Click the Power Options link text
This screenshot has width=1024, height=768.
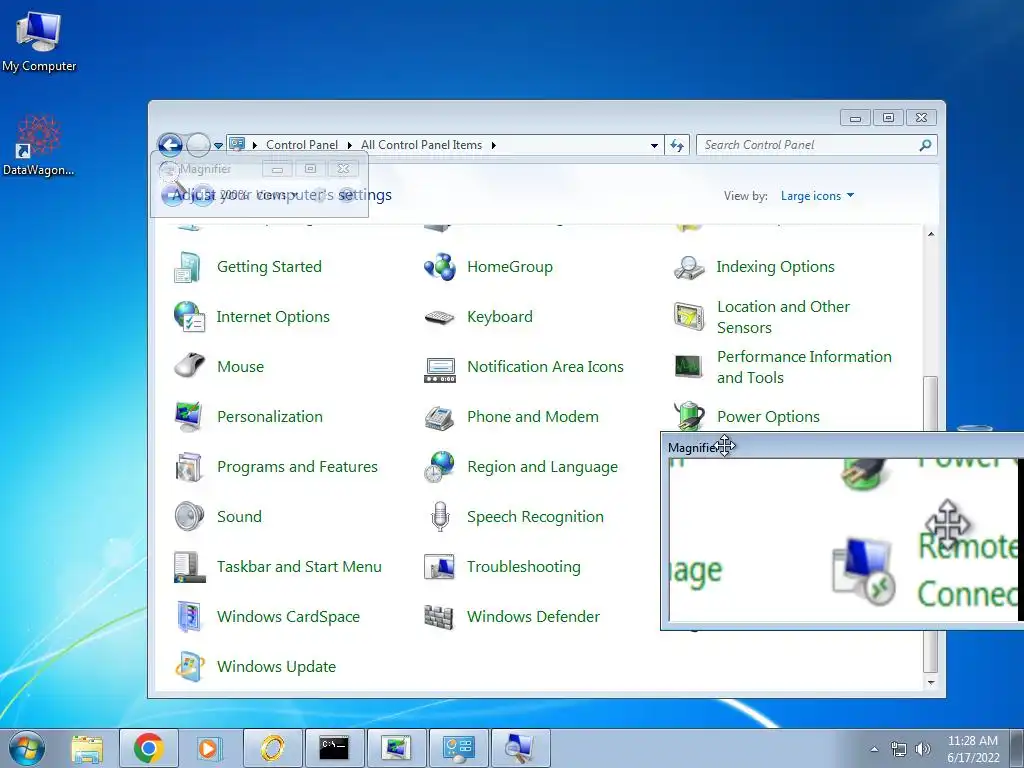768,417
